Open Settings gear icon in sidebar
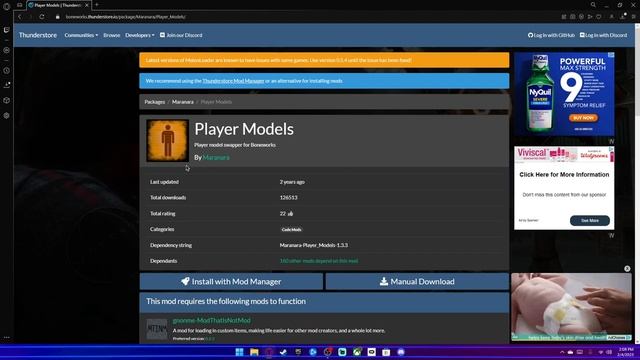This screenshot has width=640, height=360. pos(7,116)
